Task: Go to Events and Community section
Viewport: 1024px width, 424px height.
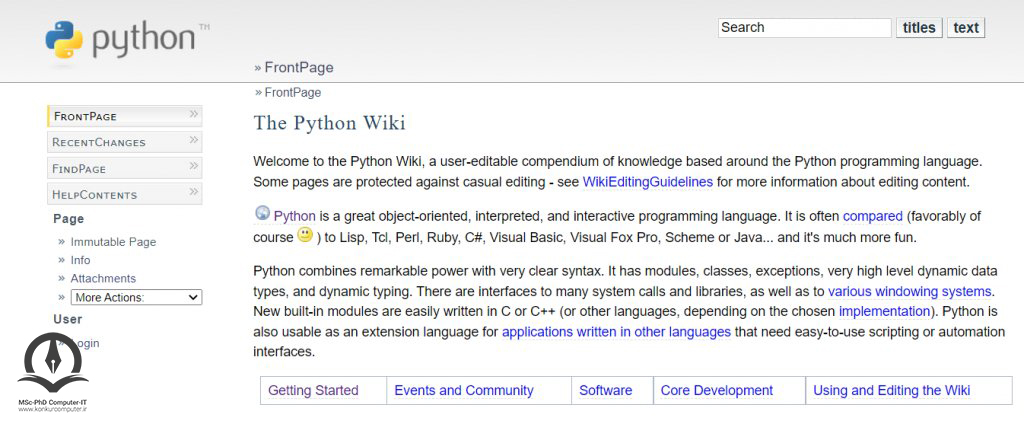Action: [464, 391]
